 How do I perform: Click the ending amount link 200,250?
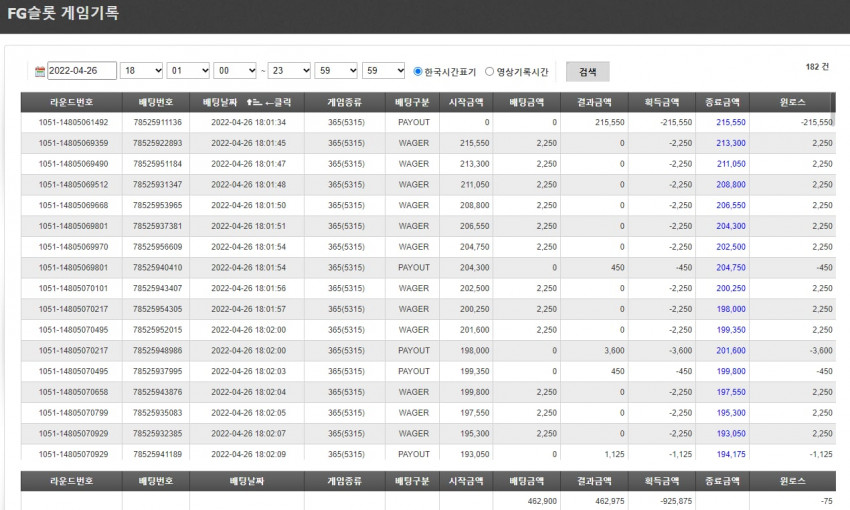coord(731,288)
